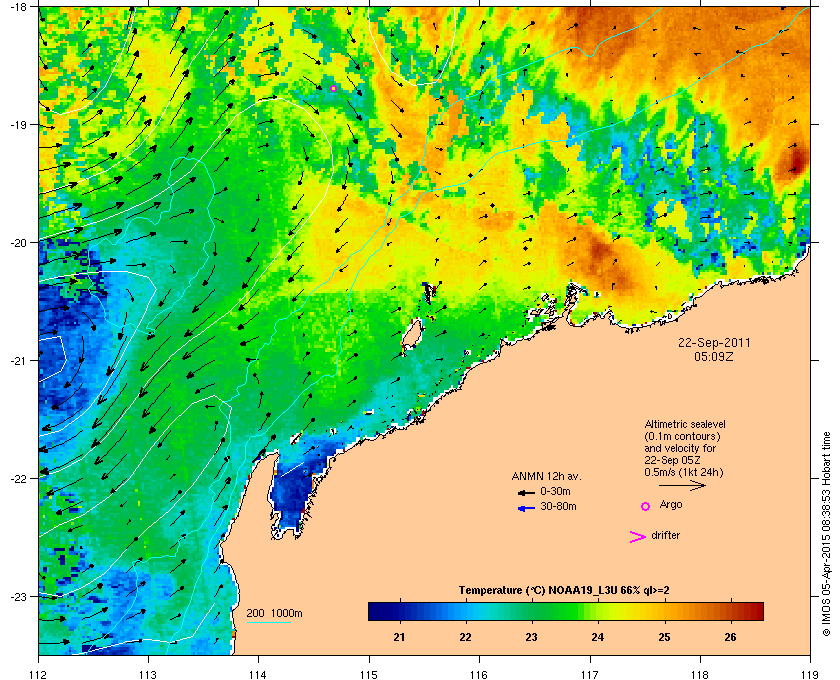Click the colorbar tick label 23
The width and height of the screenshot is (840, 680).
531,637
